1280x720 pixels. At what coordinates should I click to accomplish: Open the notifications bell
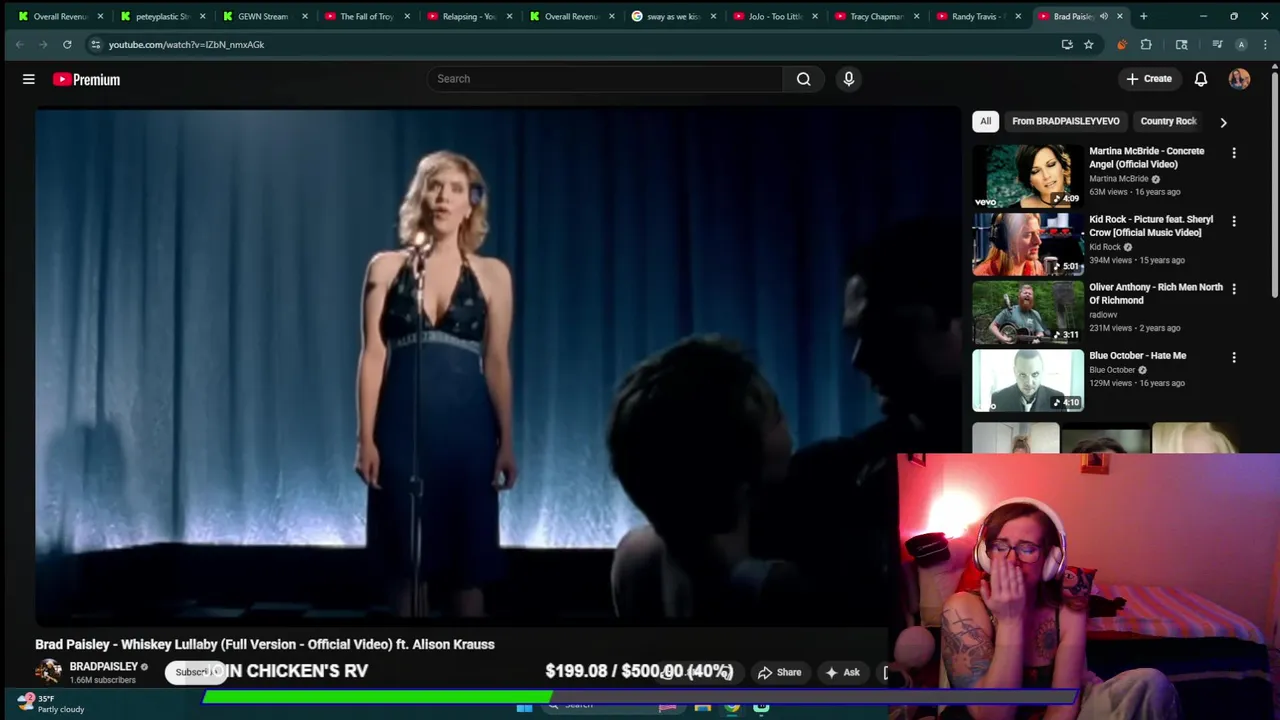click(1201, 79)
